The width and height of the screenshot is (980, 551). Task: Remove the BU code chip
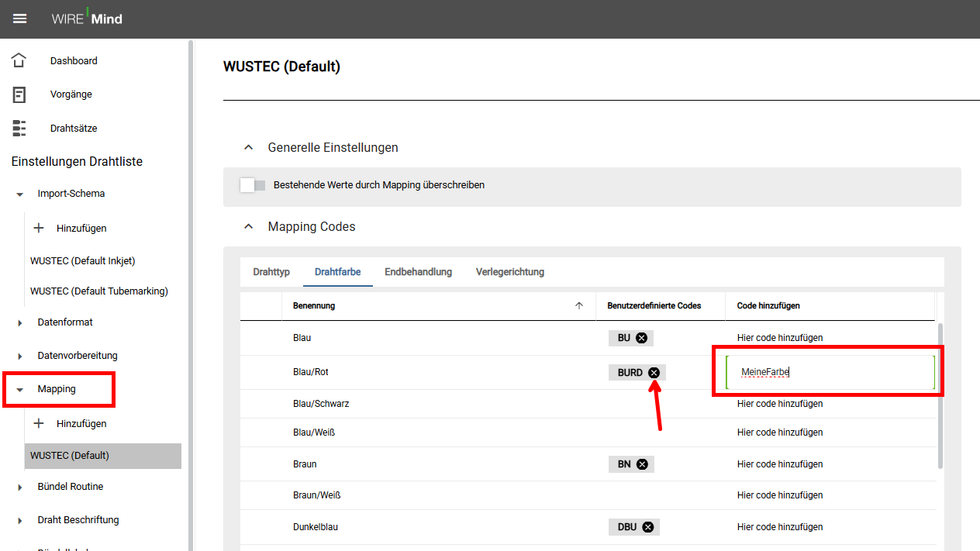coord(641,338)
